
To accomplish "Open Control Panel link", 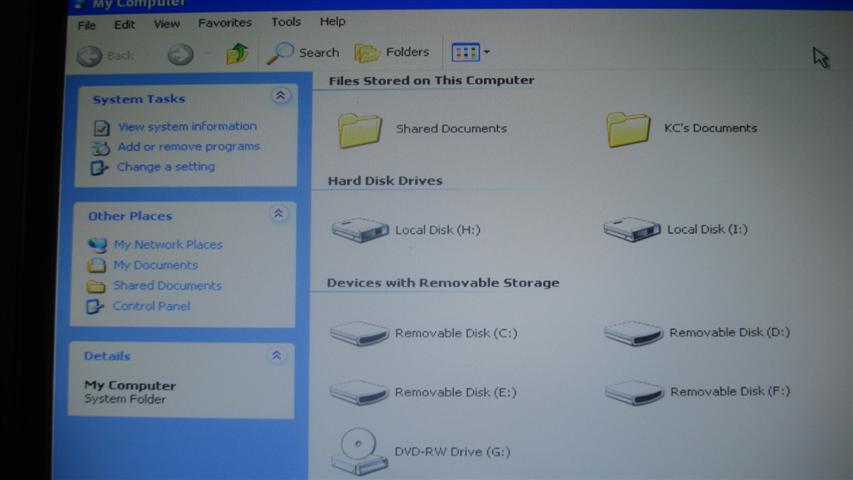I will [151, 306].
